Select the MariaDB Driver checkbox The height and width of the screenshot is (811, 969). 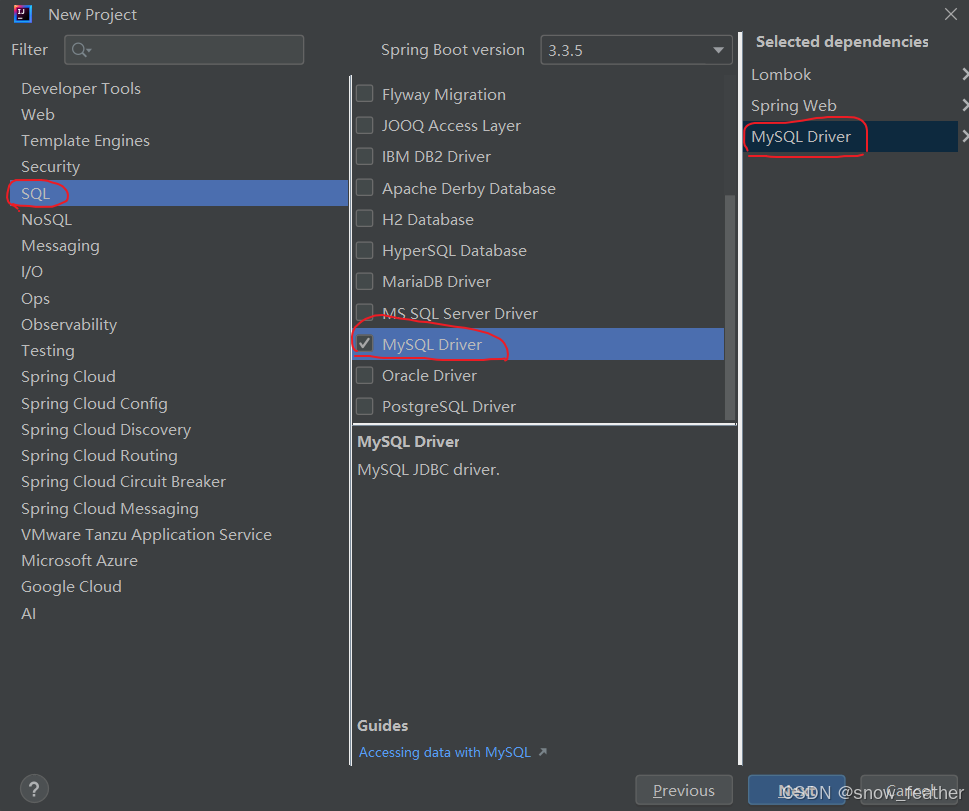click(x=365, y=281)
